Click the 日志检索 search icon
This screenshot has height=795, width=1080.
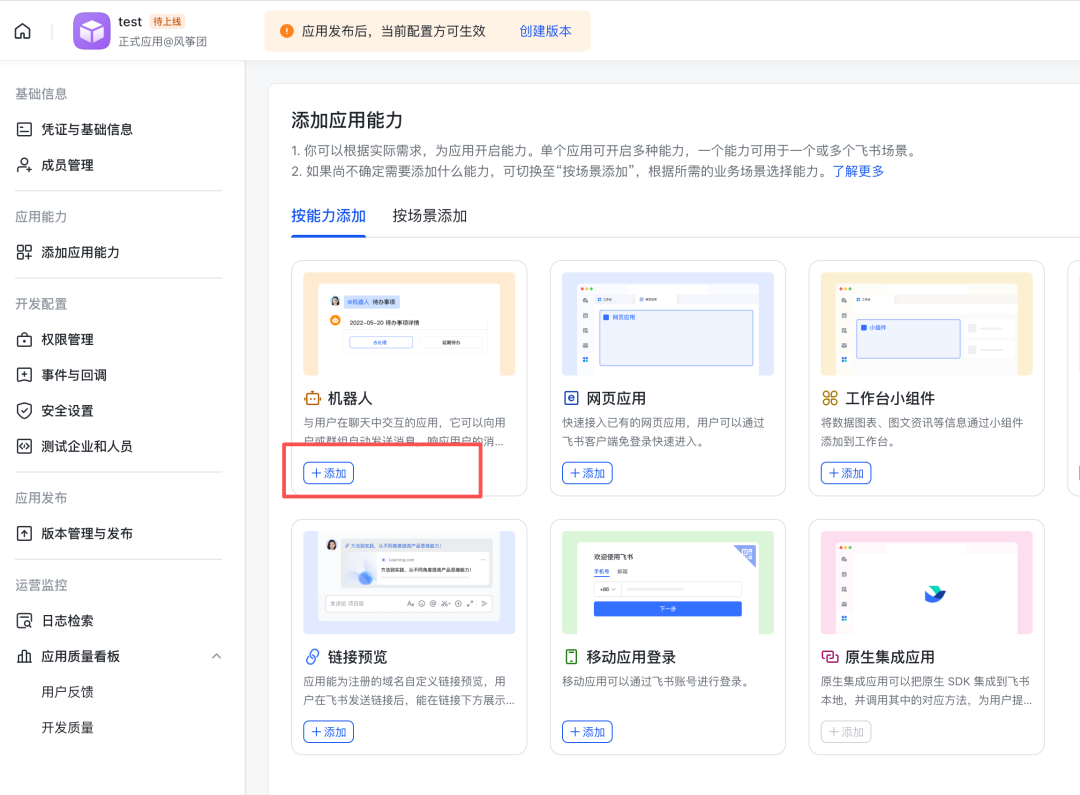(x=24, y=621)
